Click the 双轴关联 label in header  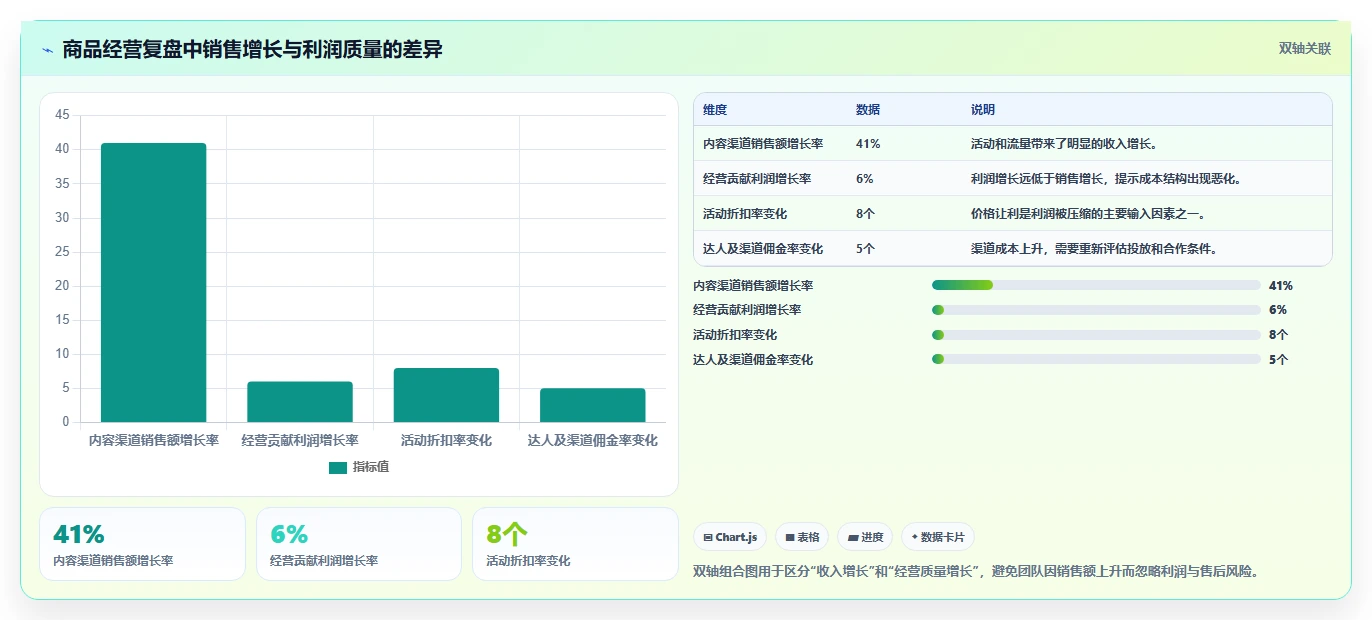(1305, 48)
